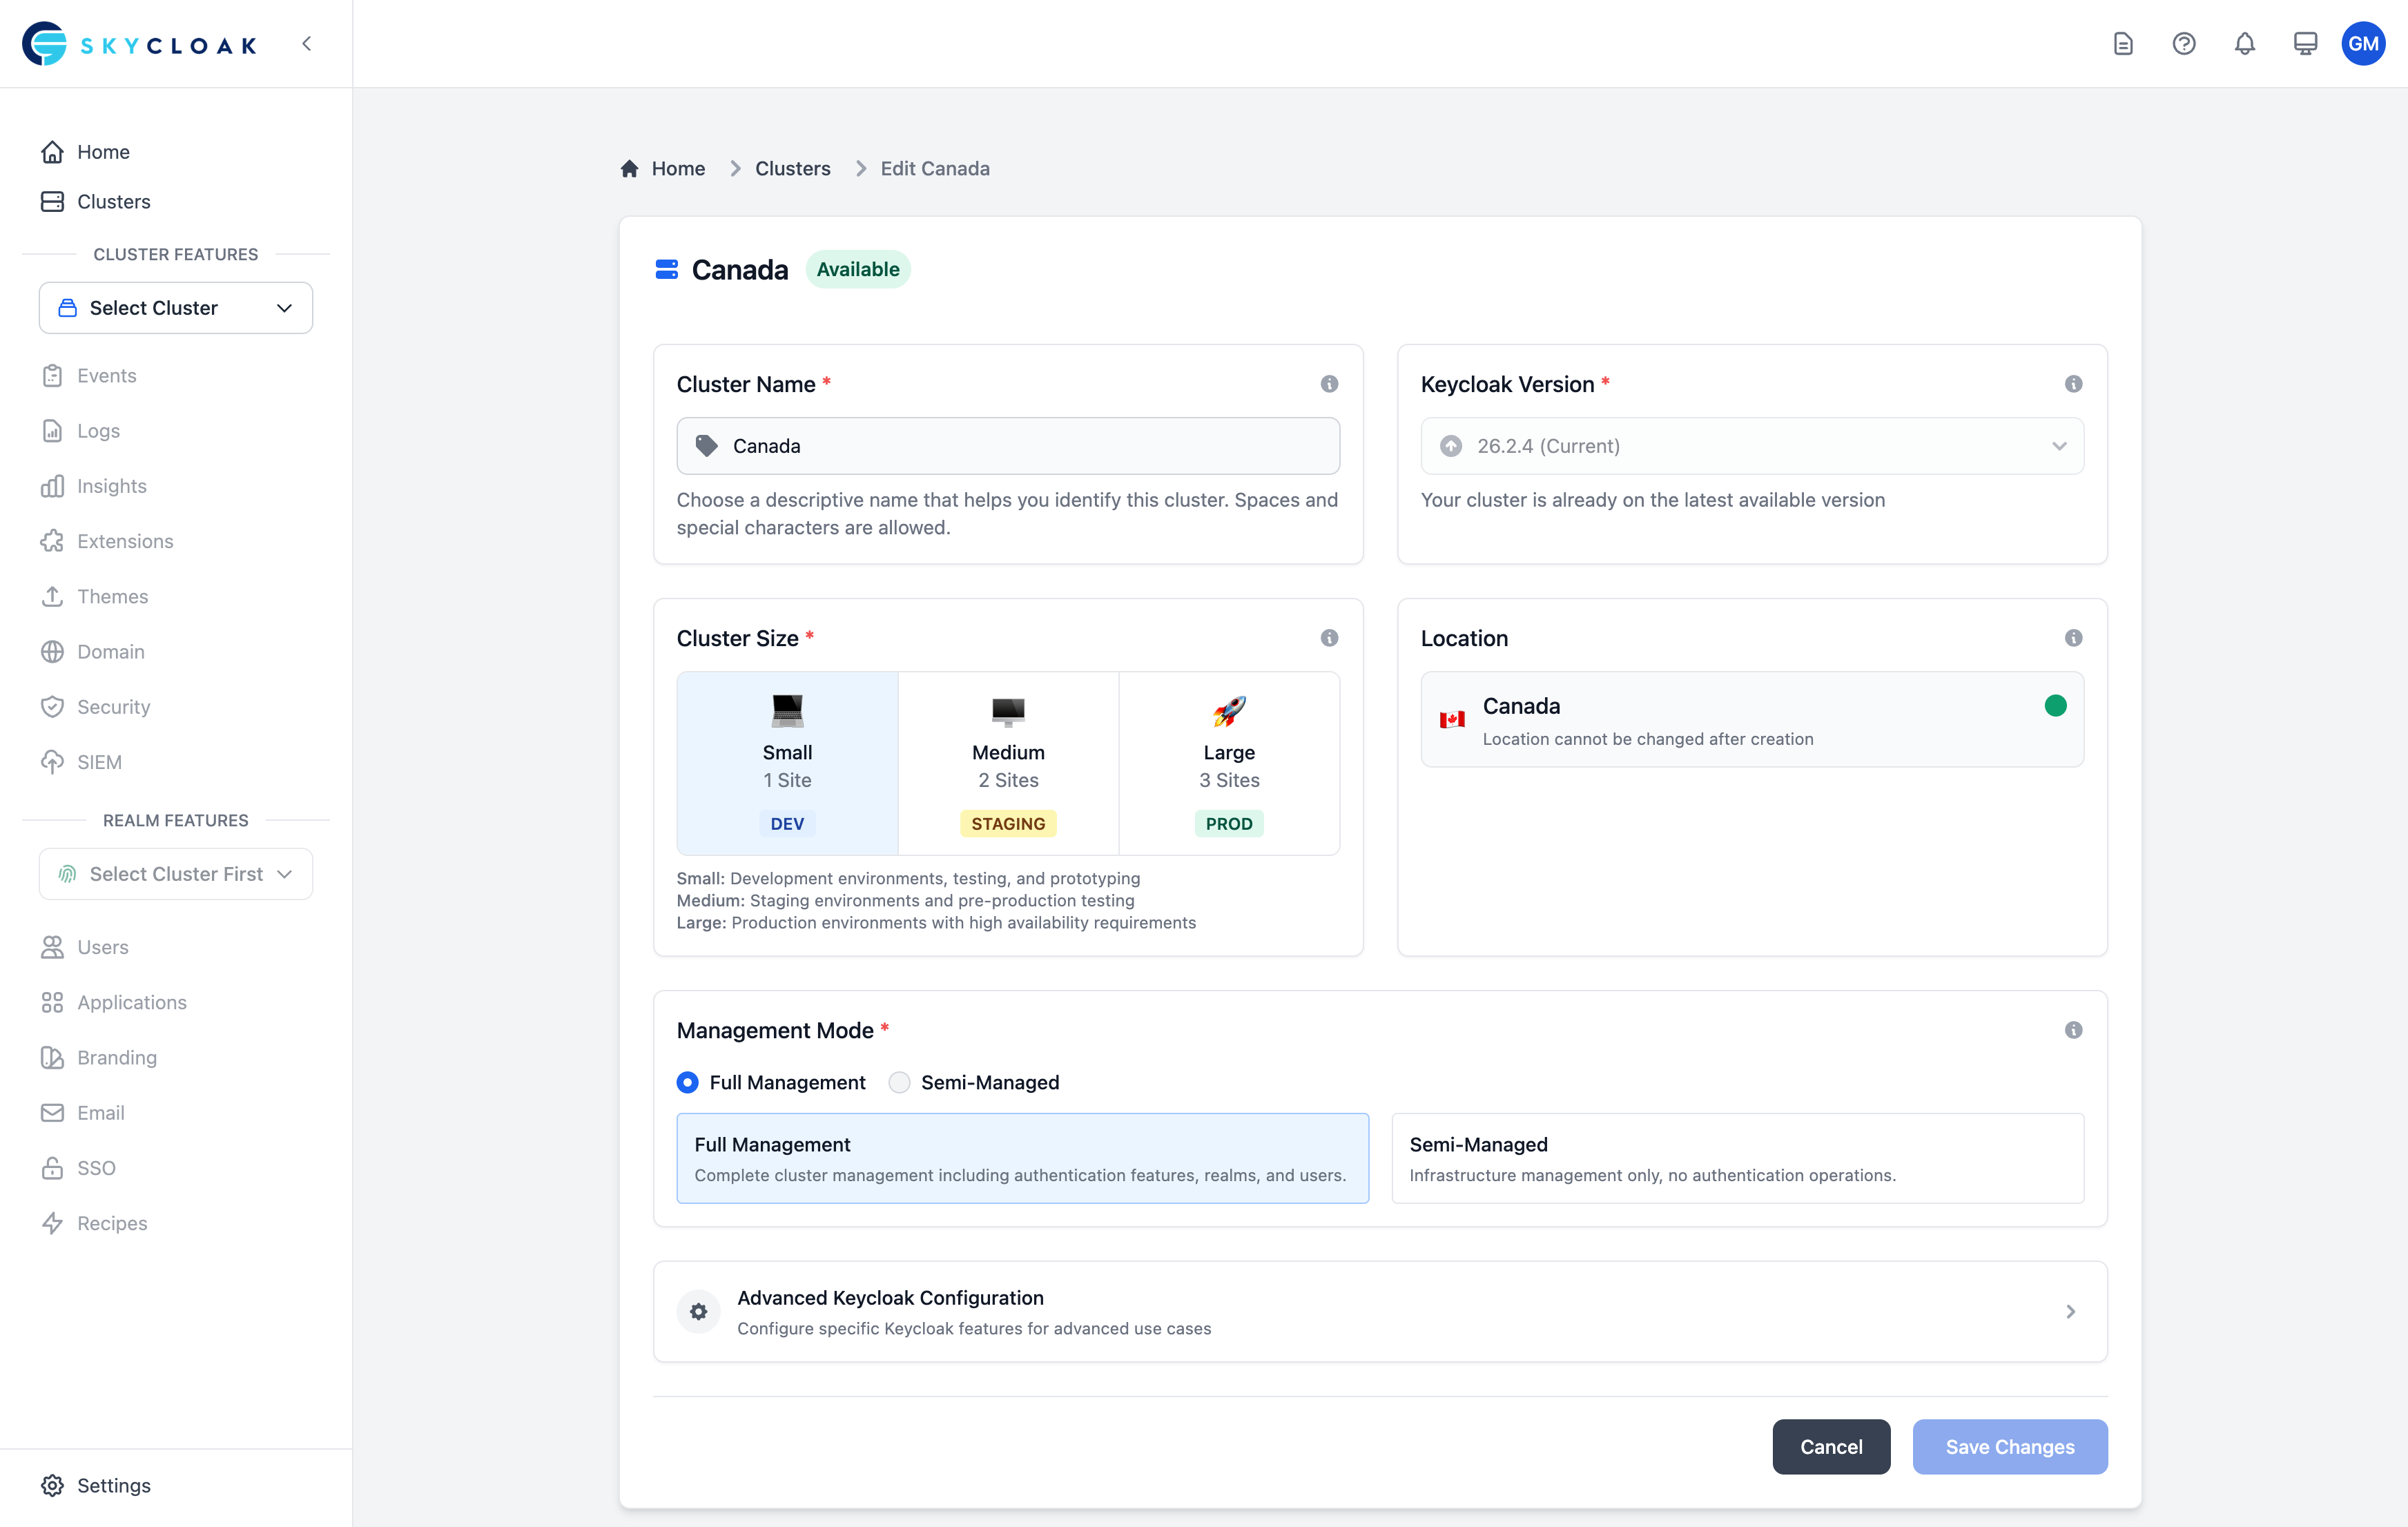This screenshot has height=1527, width=2408.
Task: Open the Keycloak Version dropdown
Action: [x=1752, y=446]
